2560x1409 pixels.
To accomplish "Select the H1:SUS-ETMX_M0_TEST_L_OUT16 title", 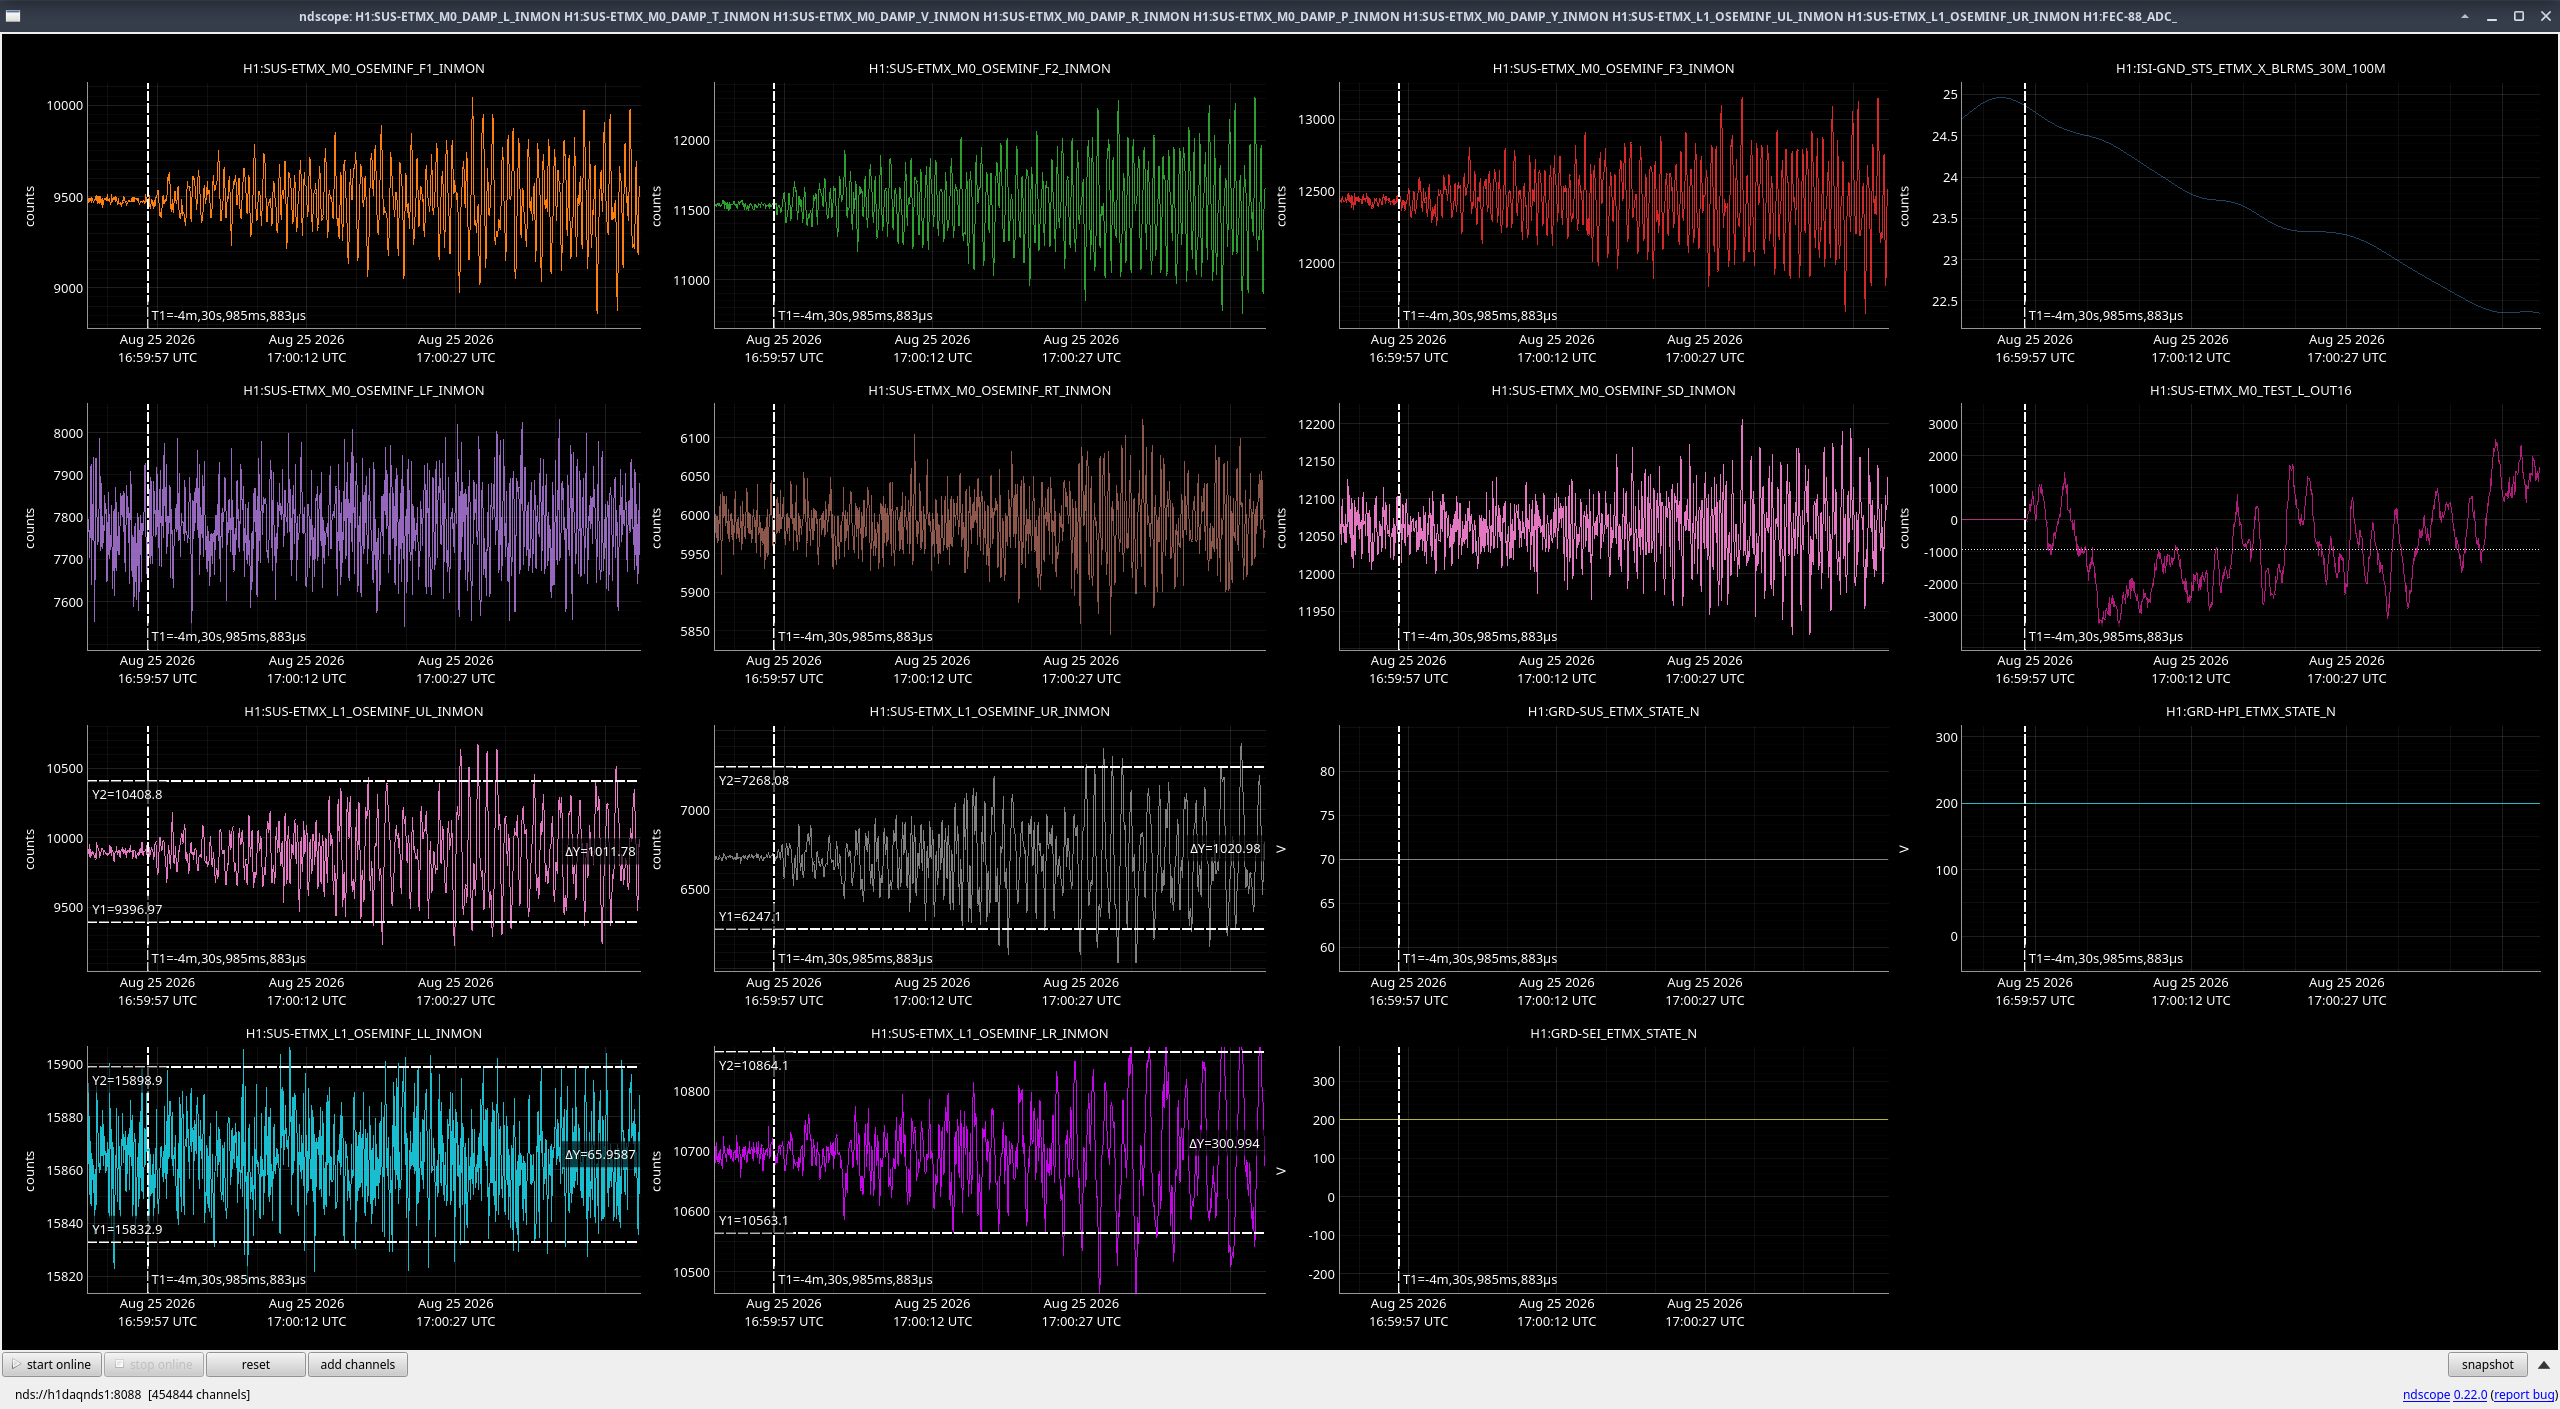I will [2250, 391].
